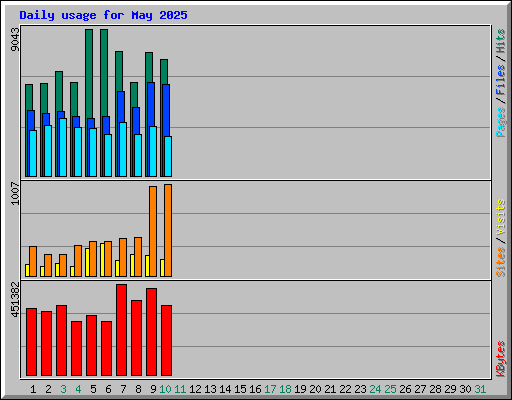Click day 20 on the x-axis
The width and height of the screenshot is (512, 400).
click(x=315, y=389)
